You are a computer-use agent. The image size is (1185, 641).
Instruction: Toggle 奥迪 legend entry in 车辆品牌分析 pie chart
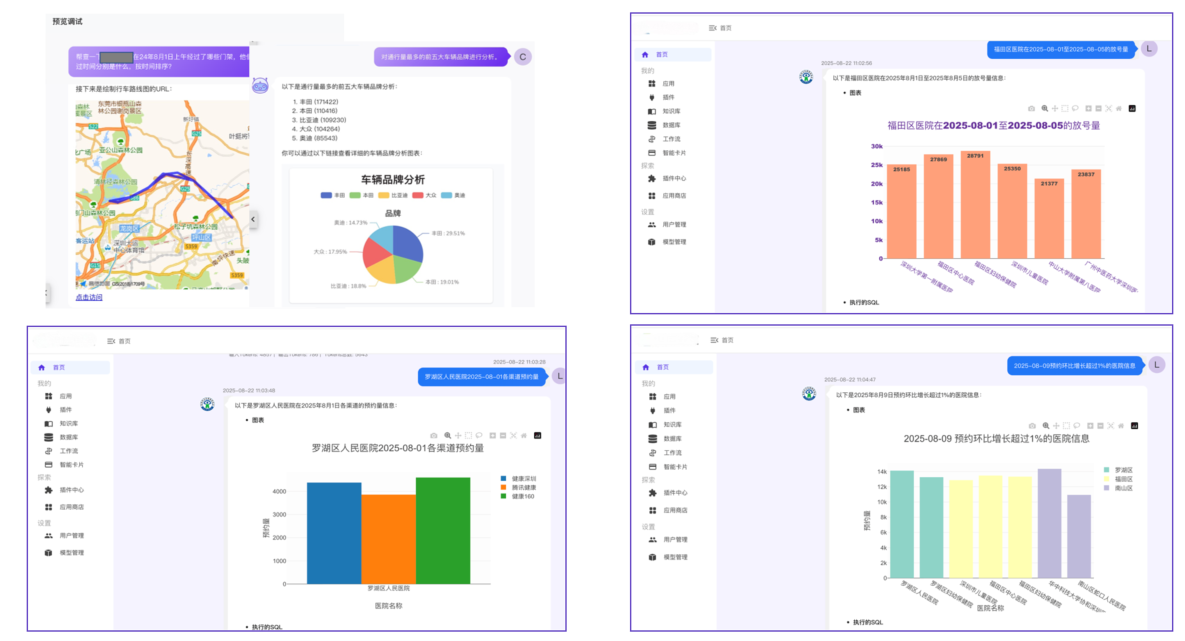[x=453, y=195]
